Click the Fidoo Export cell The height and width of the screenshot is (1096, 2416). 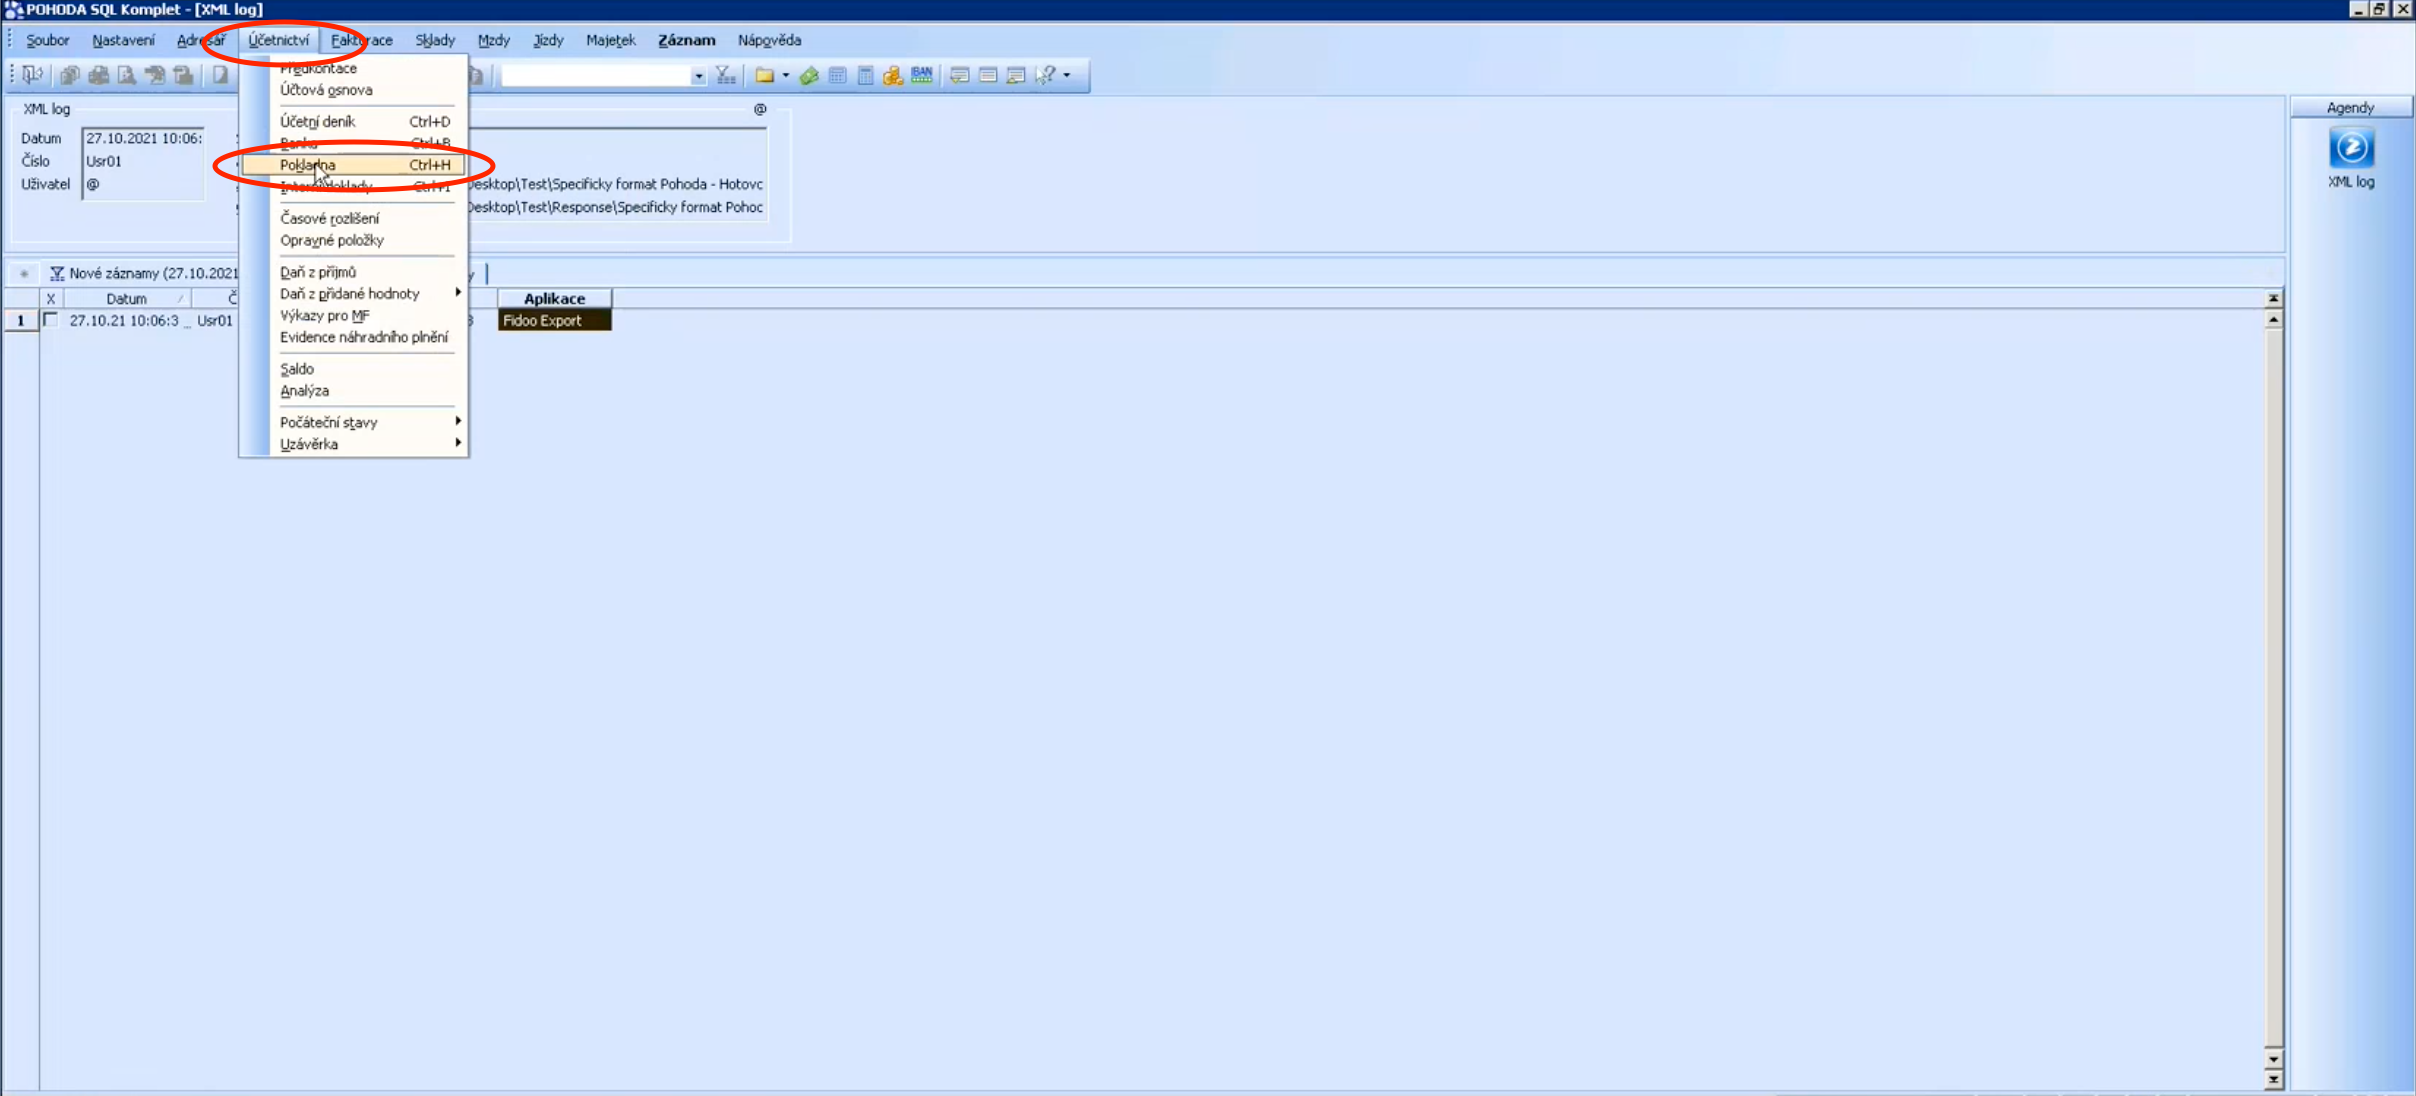[554, 320]
